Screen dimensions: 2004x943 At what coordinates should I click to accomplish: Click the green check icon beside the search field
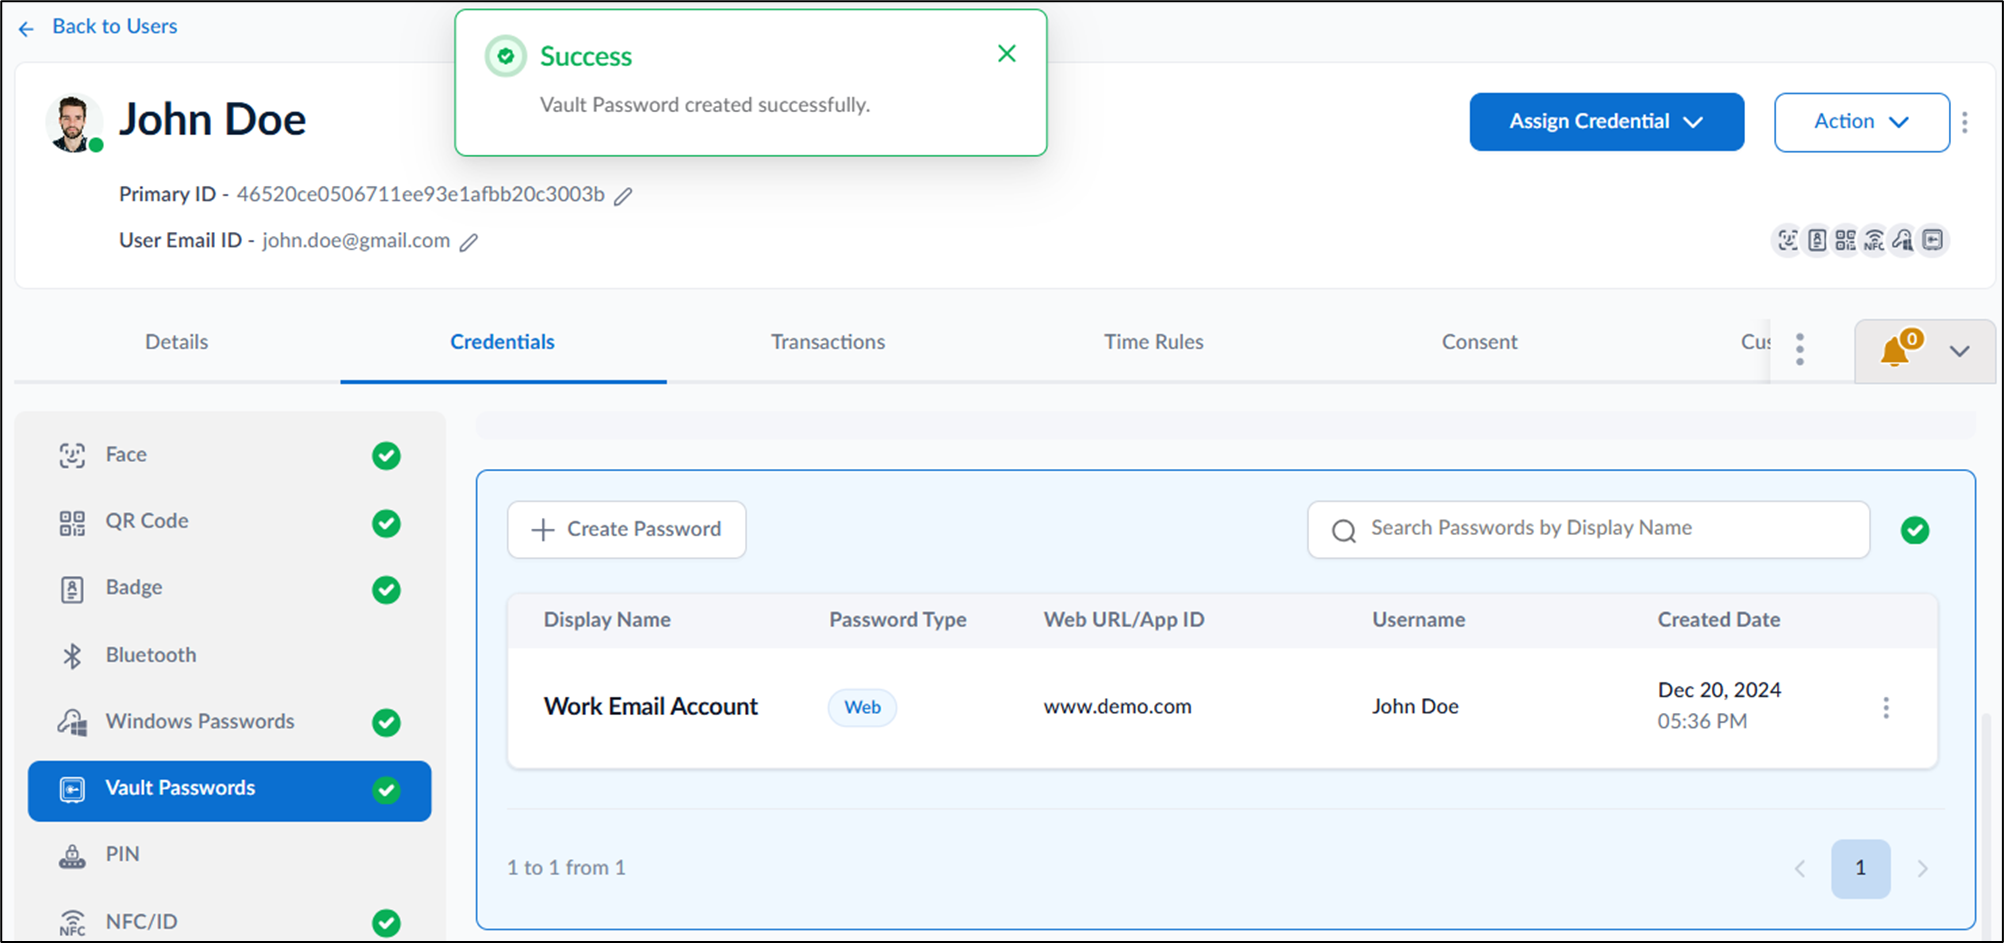click(x=1915, y=530)
